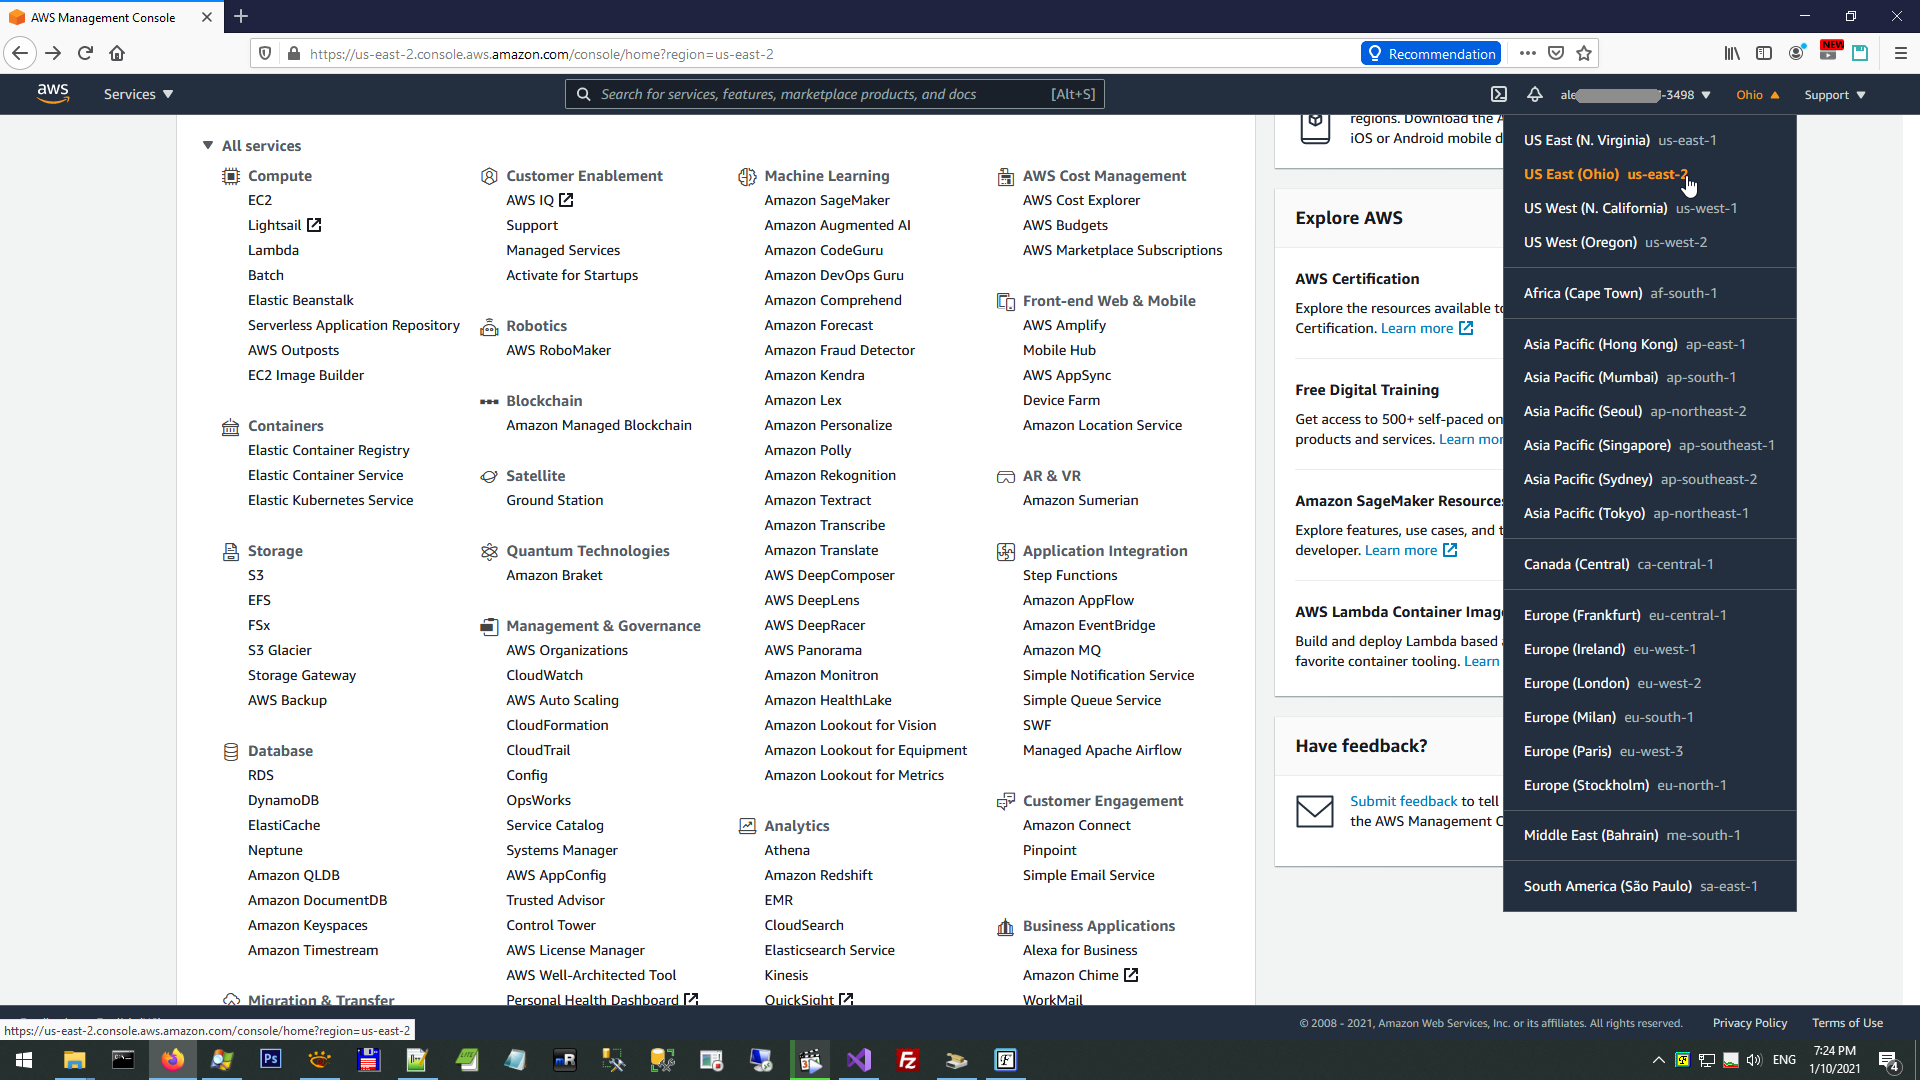This screenshot has width=1920, height=1080.
Task: Focus the AWS services search box
Action: point(820,94)
